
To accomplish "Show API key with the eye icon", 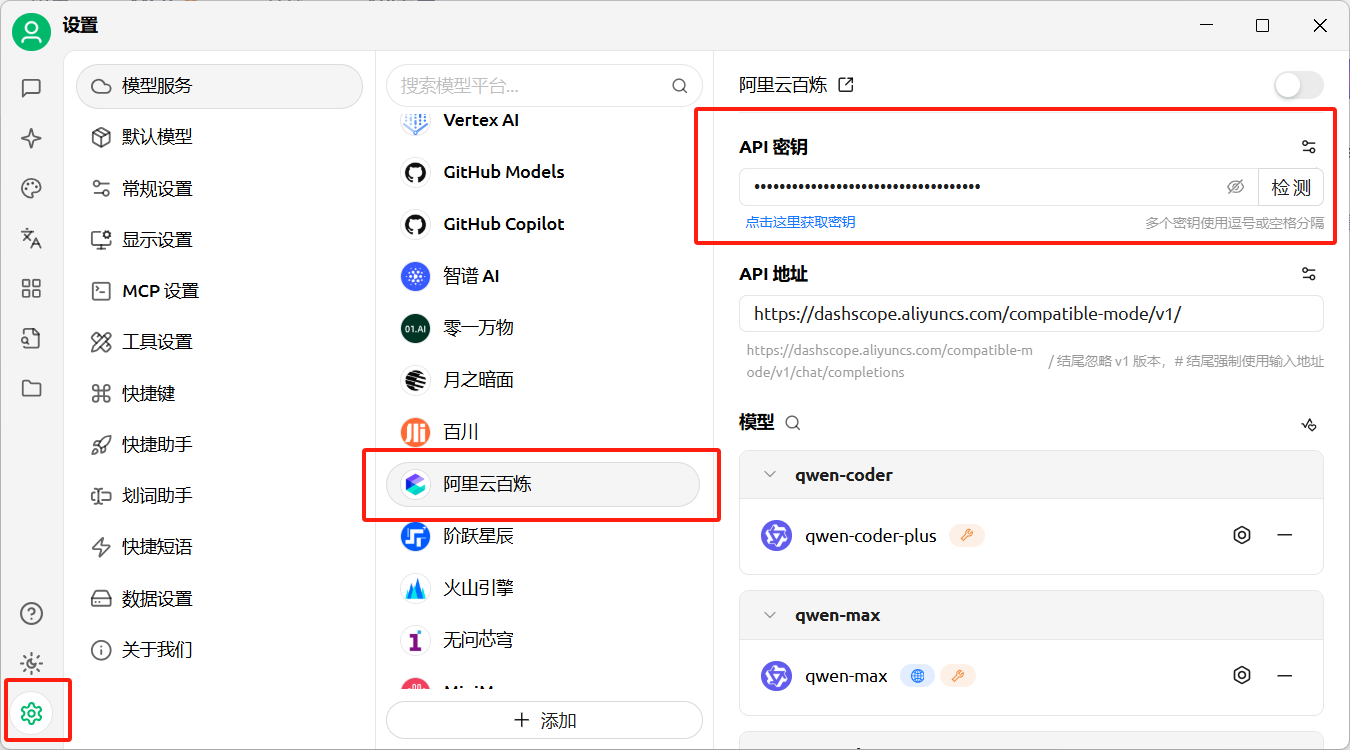I will click(x=1235, y=187).
